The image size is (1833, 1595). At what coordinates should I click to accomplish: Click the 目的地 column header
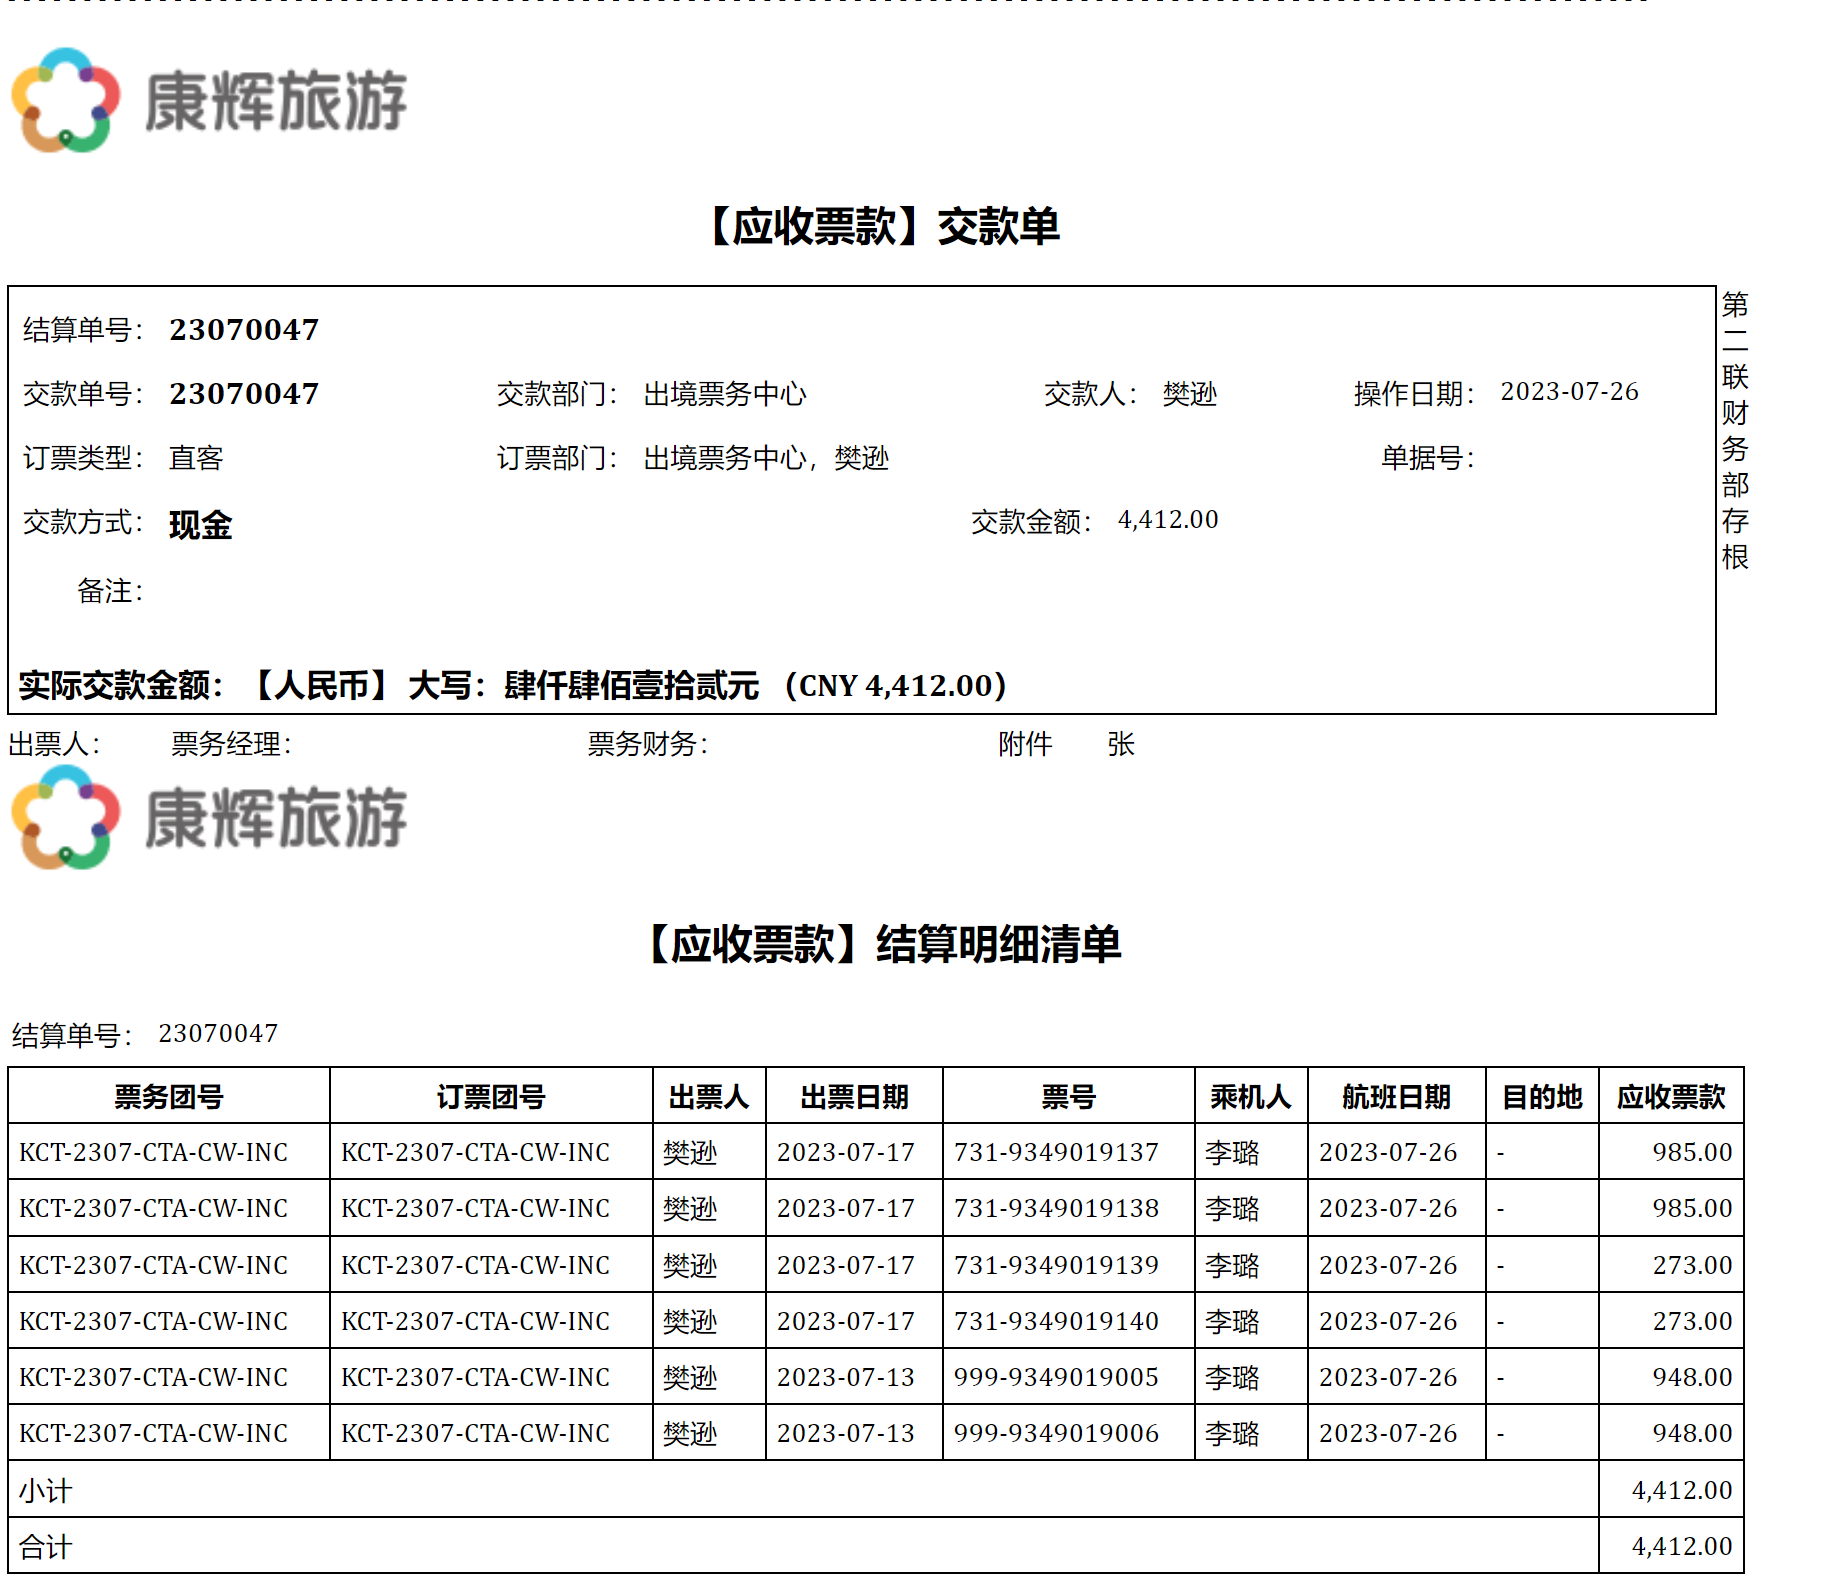[1542, 1097]
